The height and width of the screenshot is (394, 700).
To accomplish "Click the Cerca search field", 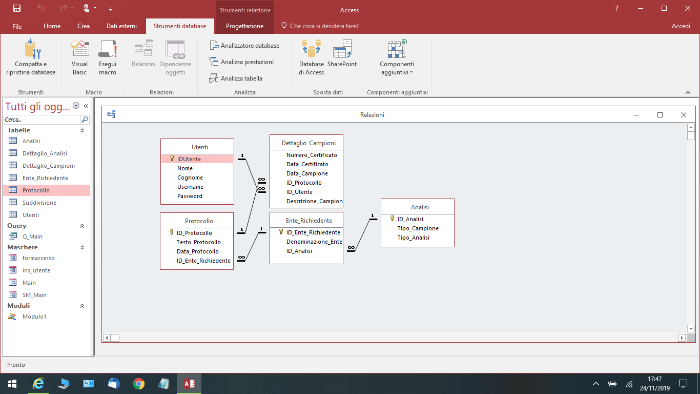I will pos(42,120).
